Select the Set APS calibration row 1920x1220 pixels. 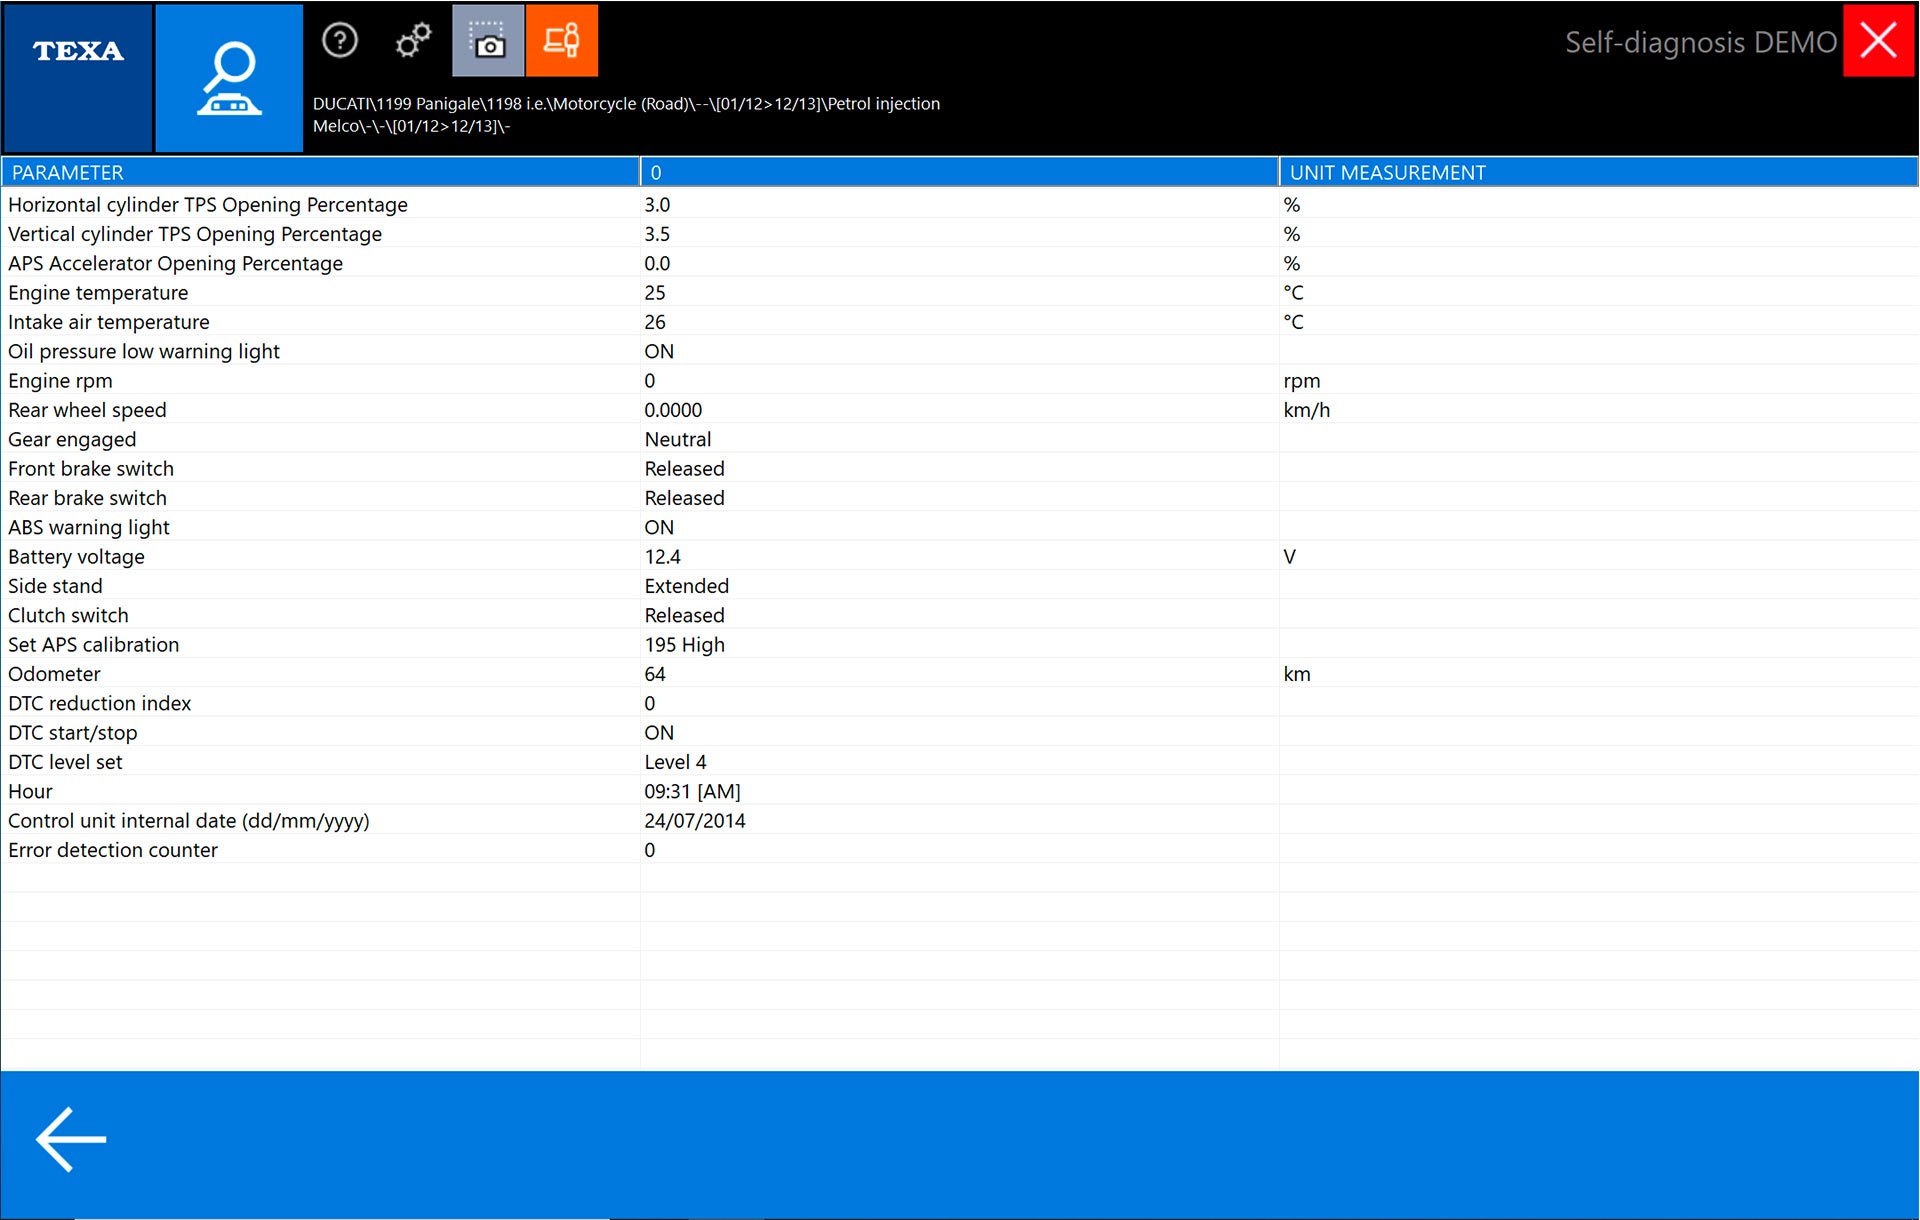tap(94, 645)
